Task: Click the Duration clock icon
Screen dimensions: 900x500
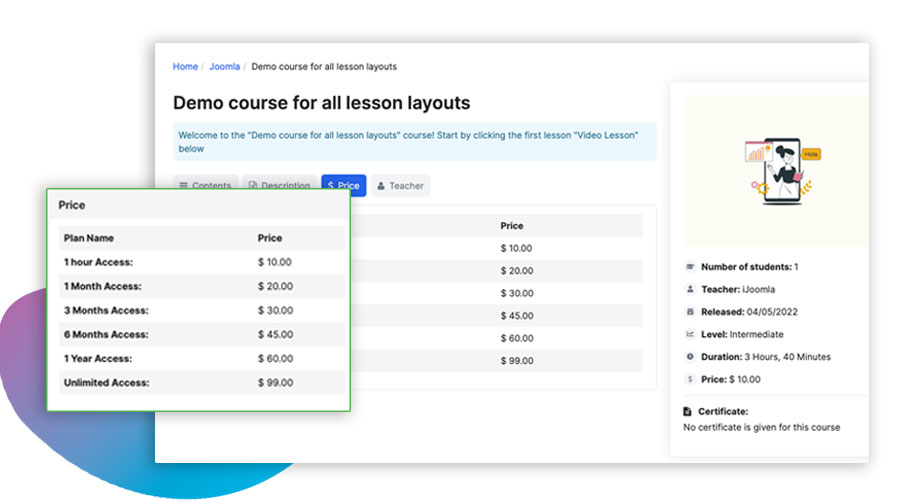Action: point(690,356)
